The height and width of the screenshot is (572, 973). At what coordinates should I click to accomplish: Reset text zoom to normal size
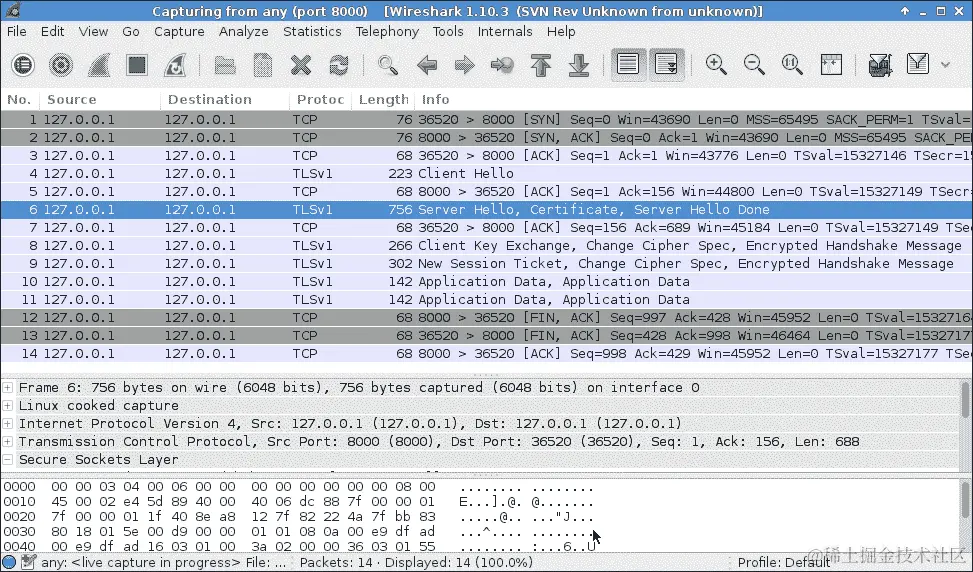(x=792, y=65)
